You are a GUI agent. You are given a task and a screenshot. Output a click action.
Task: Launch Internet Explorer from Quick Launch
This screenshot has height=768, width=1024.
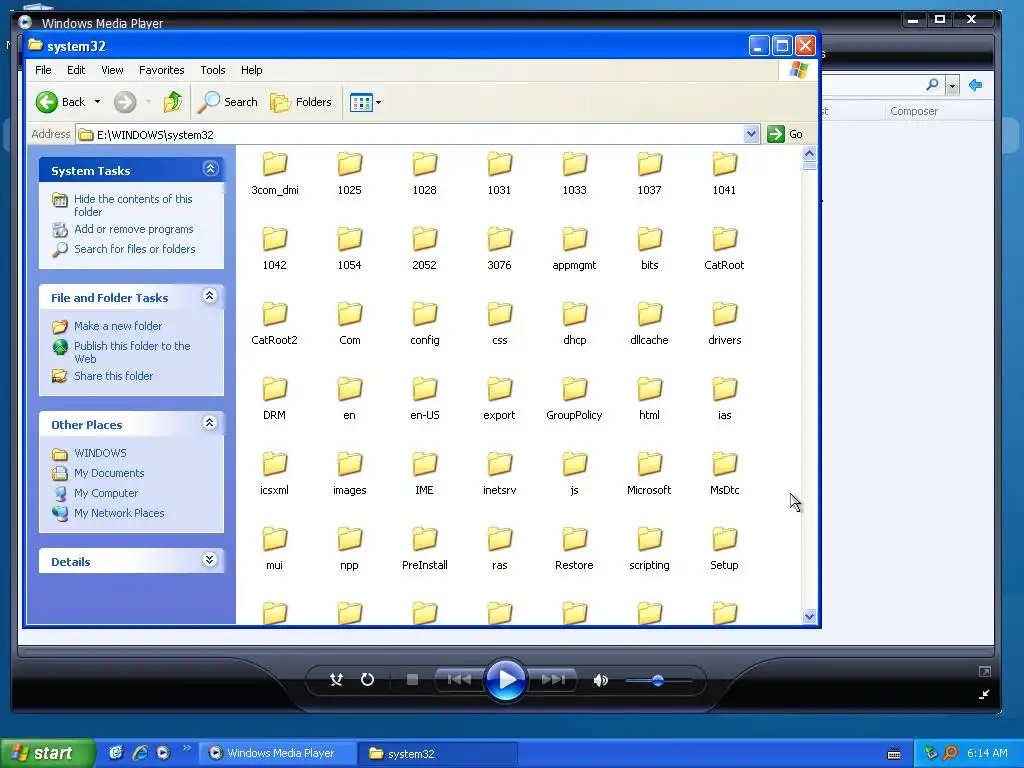click(140, 752)
